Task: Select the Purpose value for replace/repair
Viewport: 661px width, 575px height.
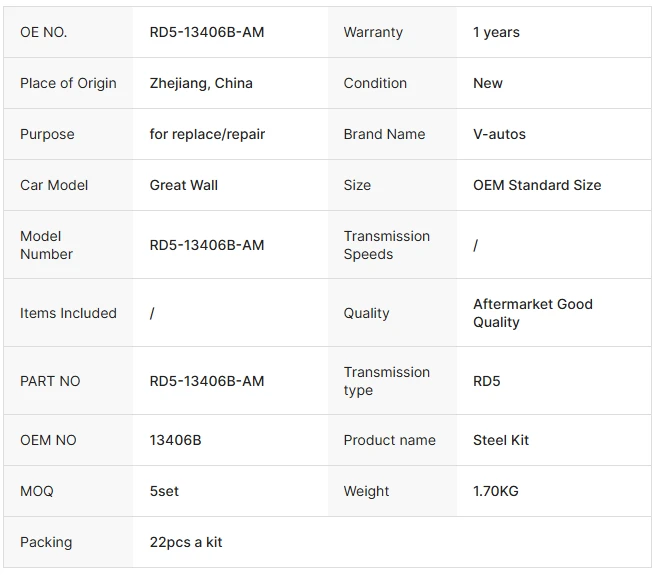Action: click(207, 134)
